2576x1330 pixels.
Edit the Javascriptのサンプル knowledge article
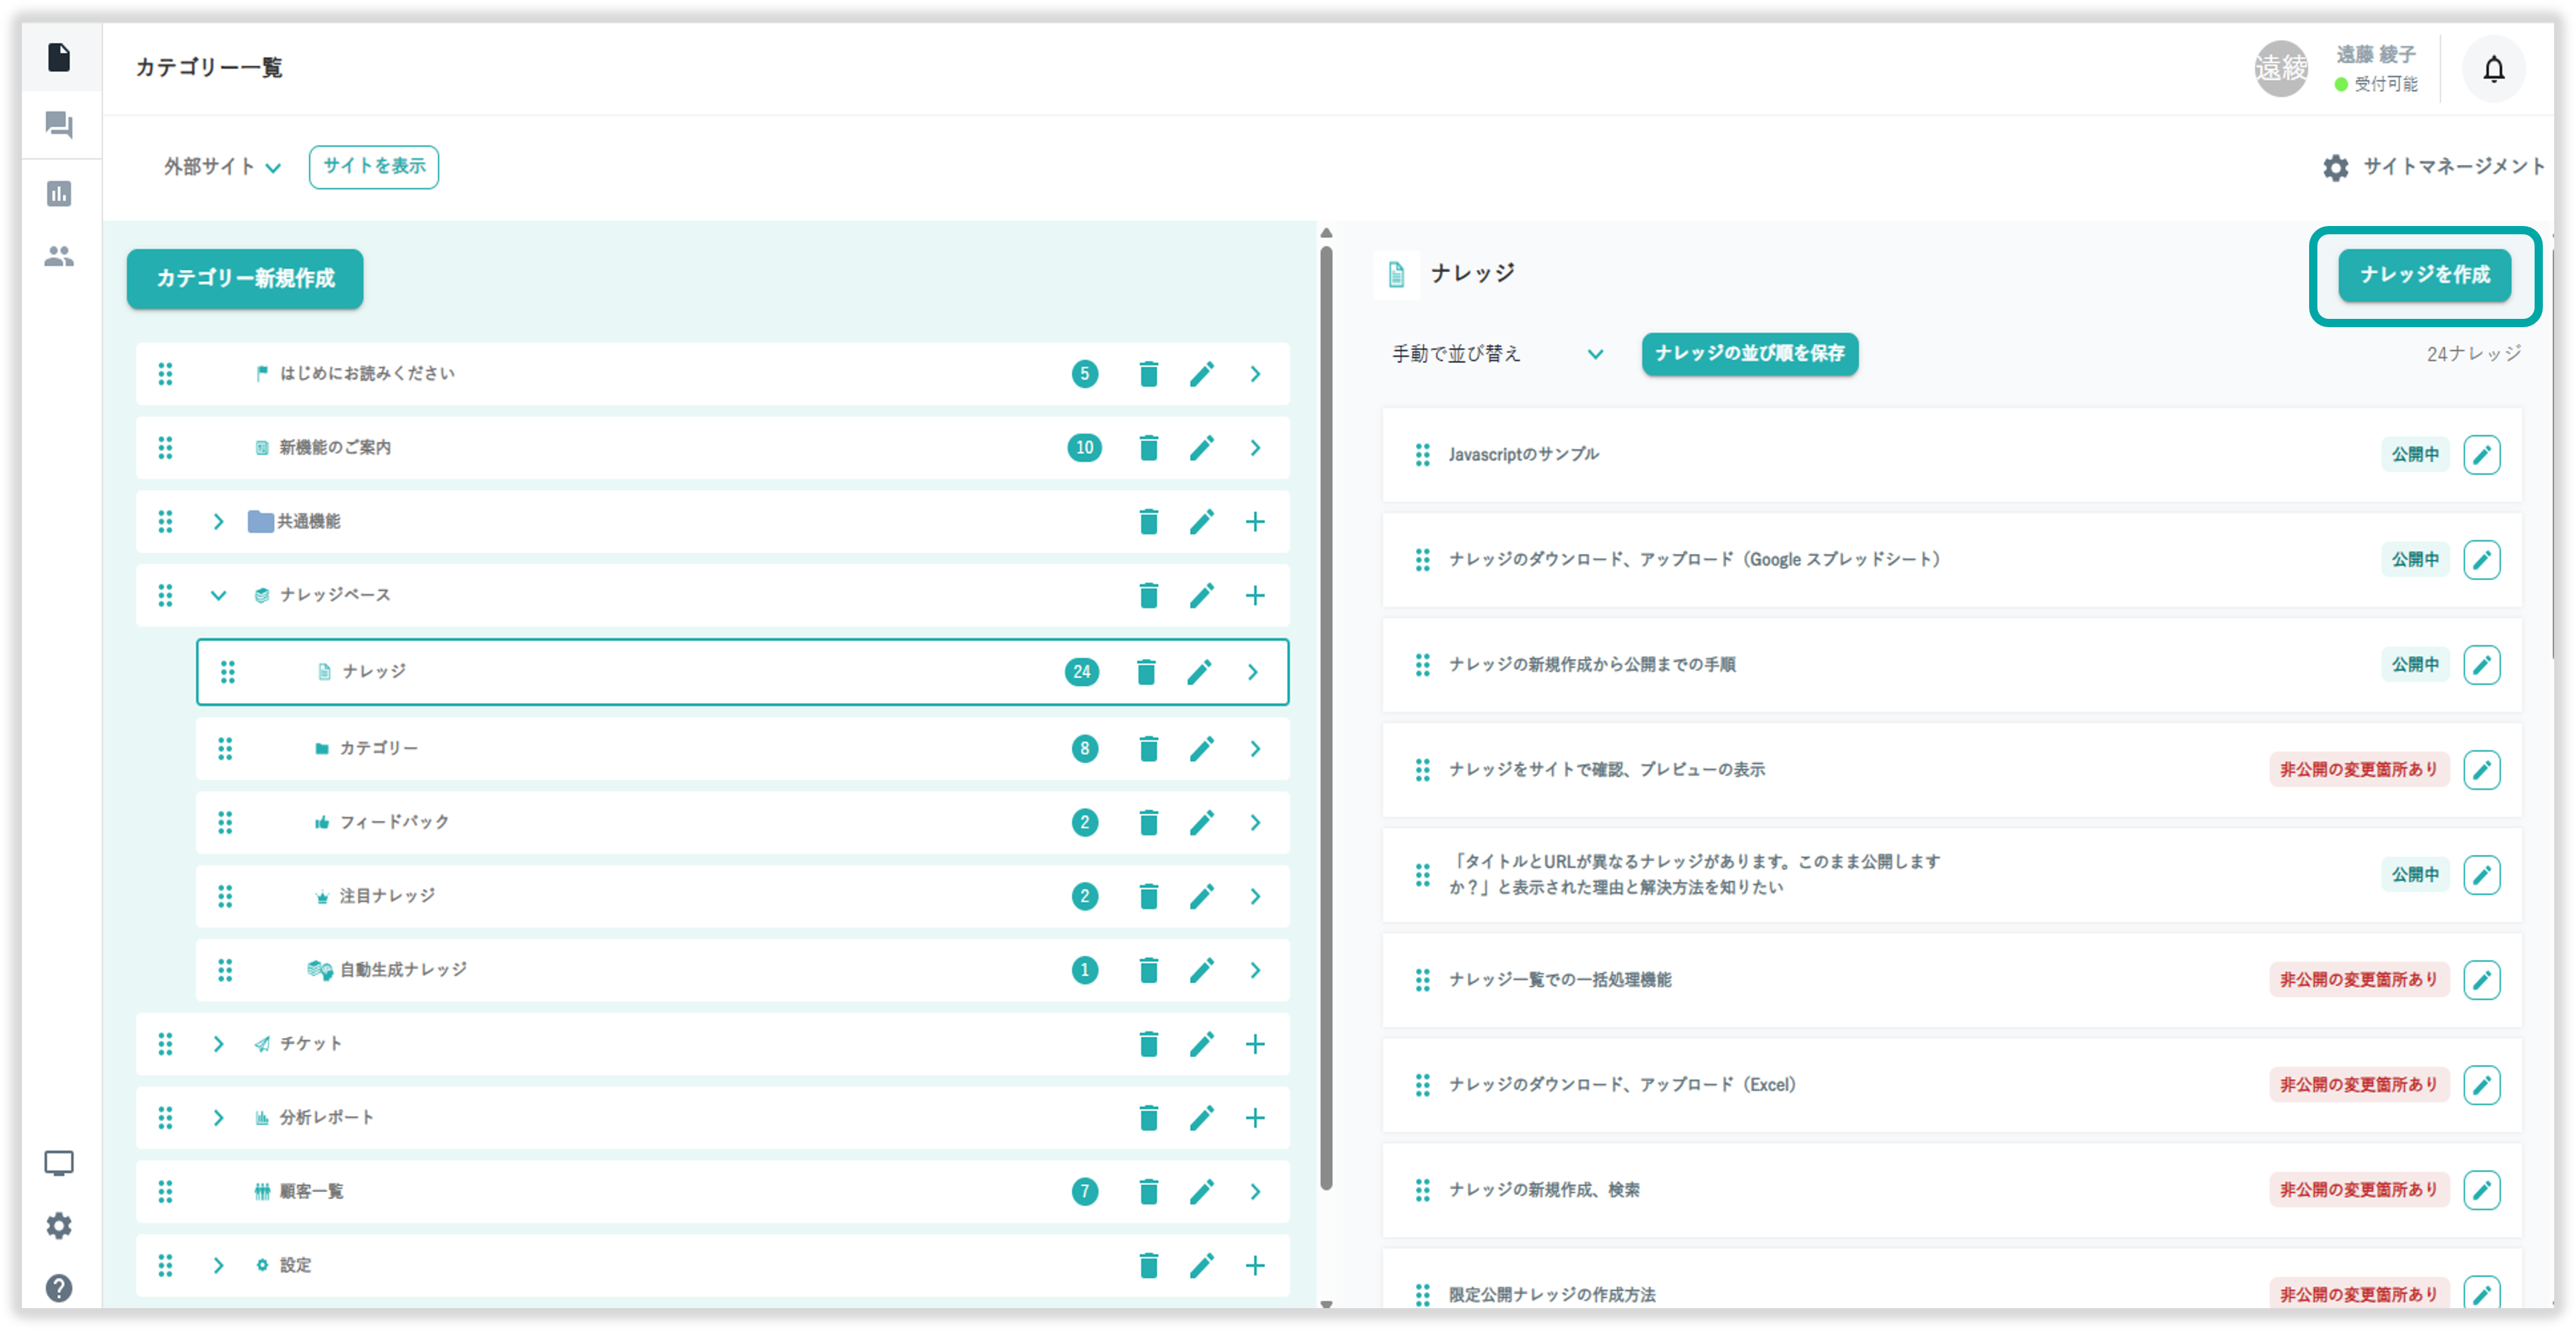tap(2481, 455)
